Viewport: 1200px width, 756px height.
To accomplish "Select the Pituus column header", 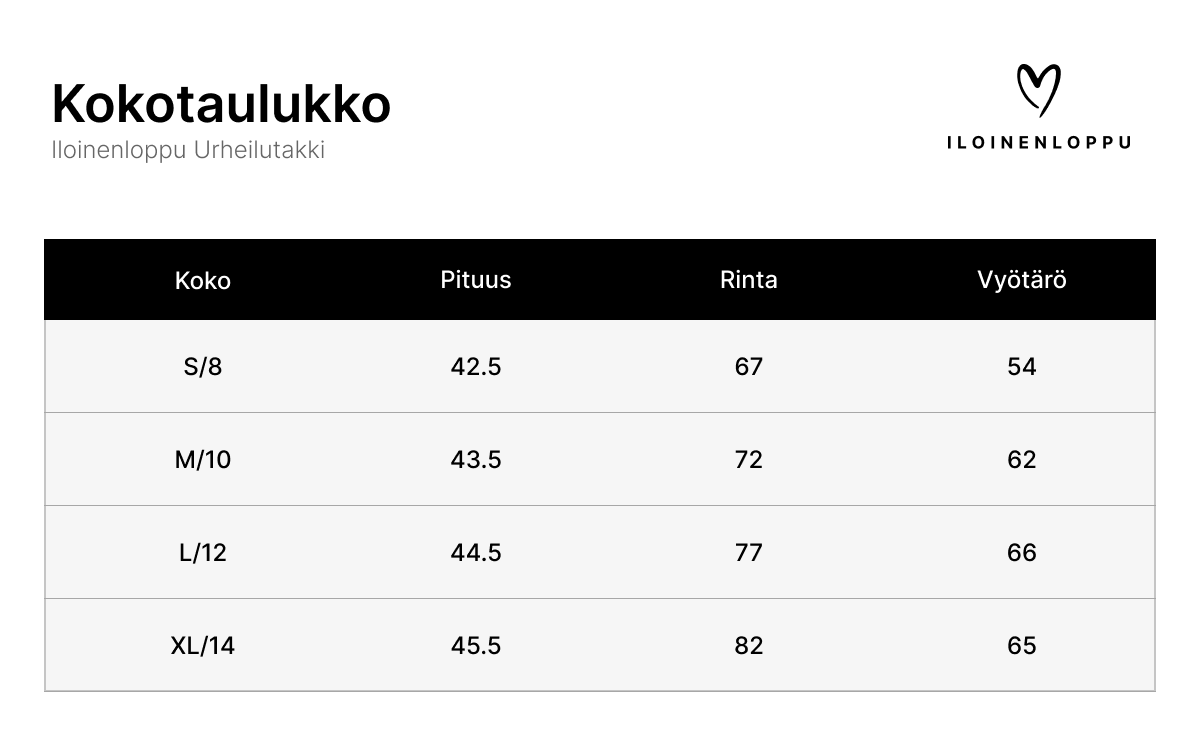I will pyautogui.click(x=476, y=280).
